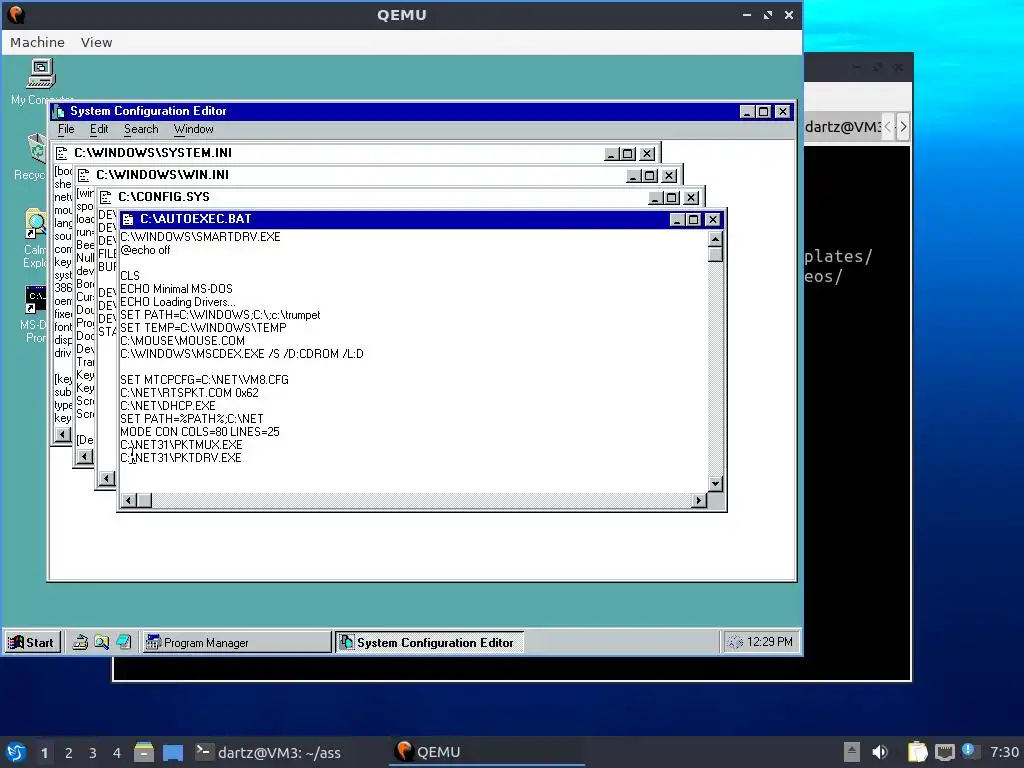Click the host clipboard tray icon
The image size is (1024, 768).
coord(918,752)
